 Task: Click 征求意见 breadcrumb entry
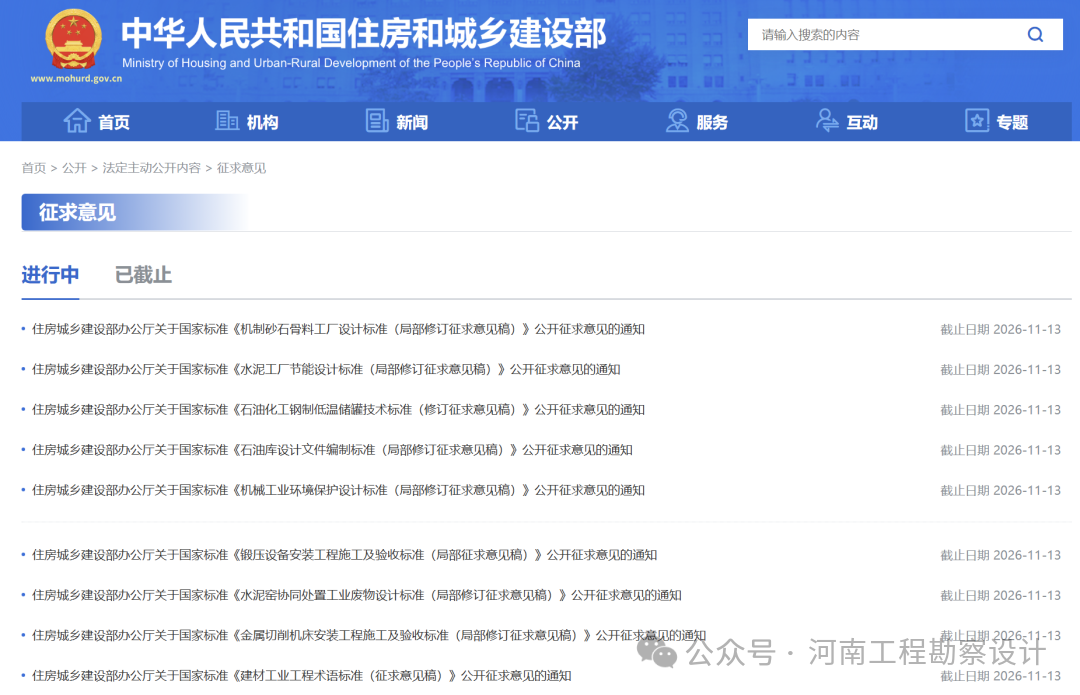pos(241,168)
